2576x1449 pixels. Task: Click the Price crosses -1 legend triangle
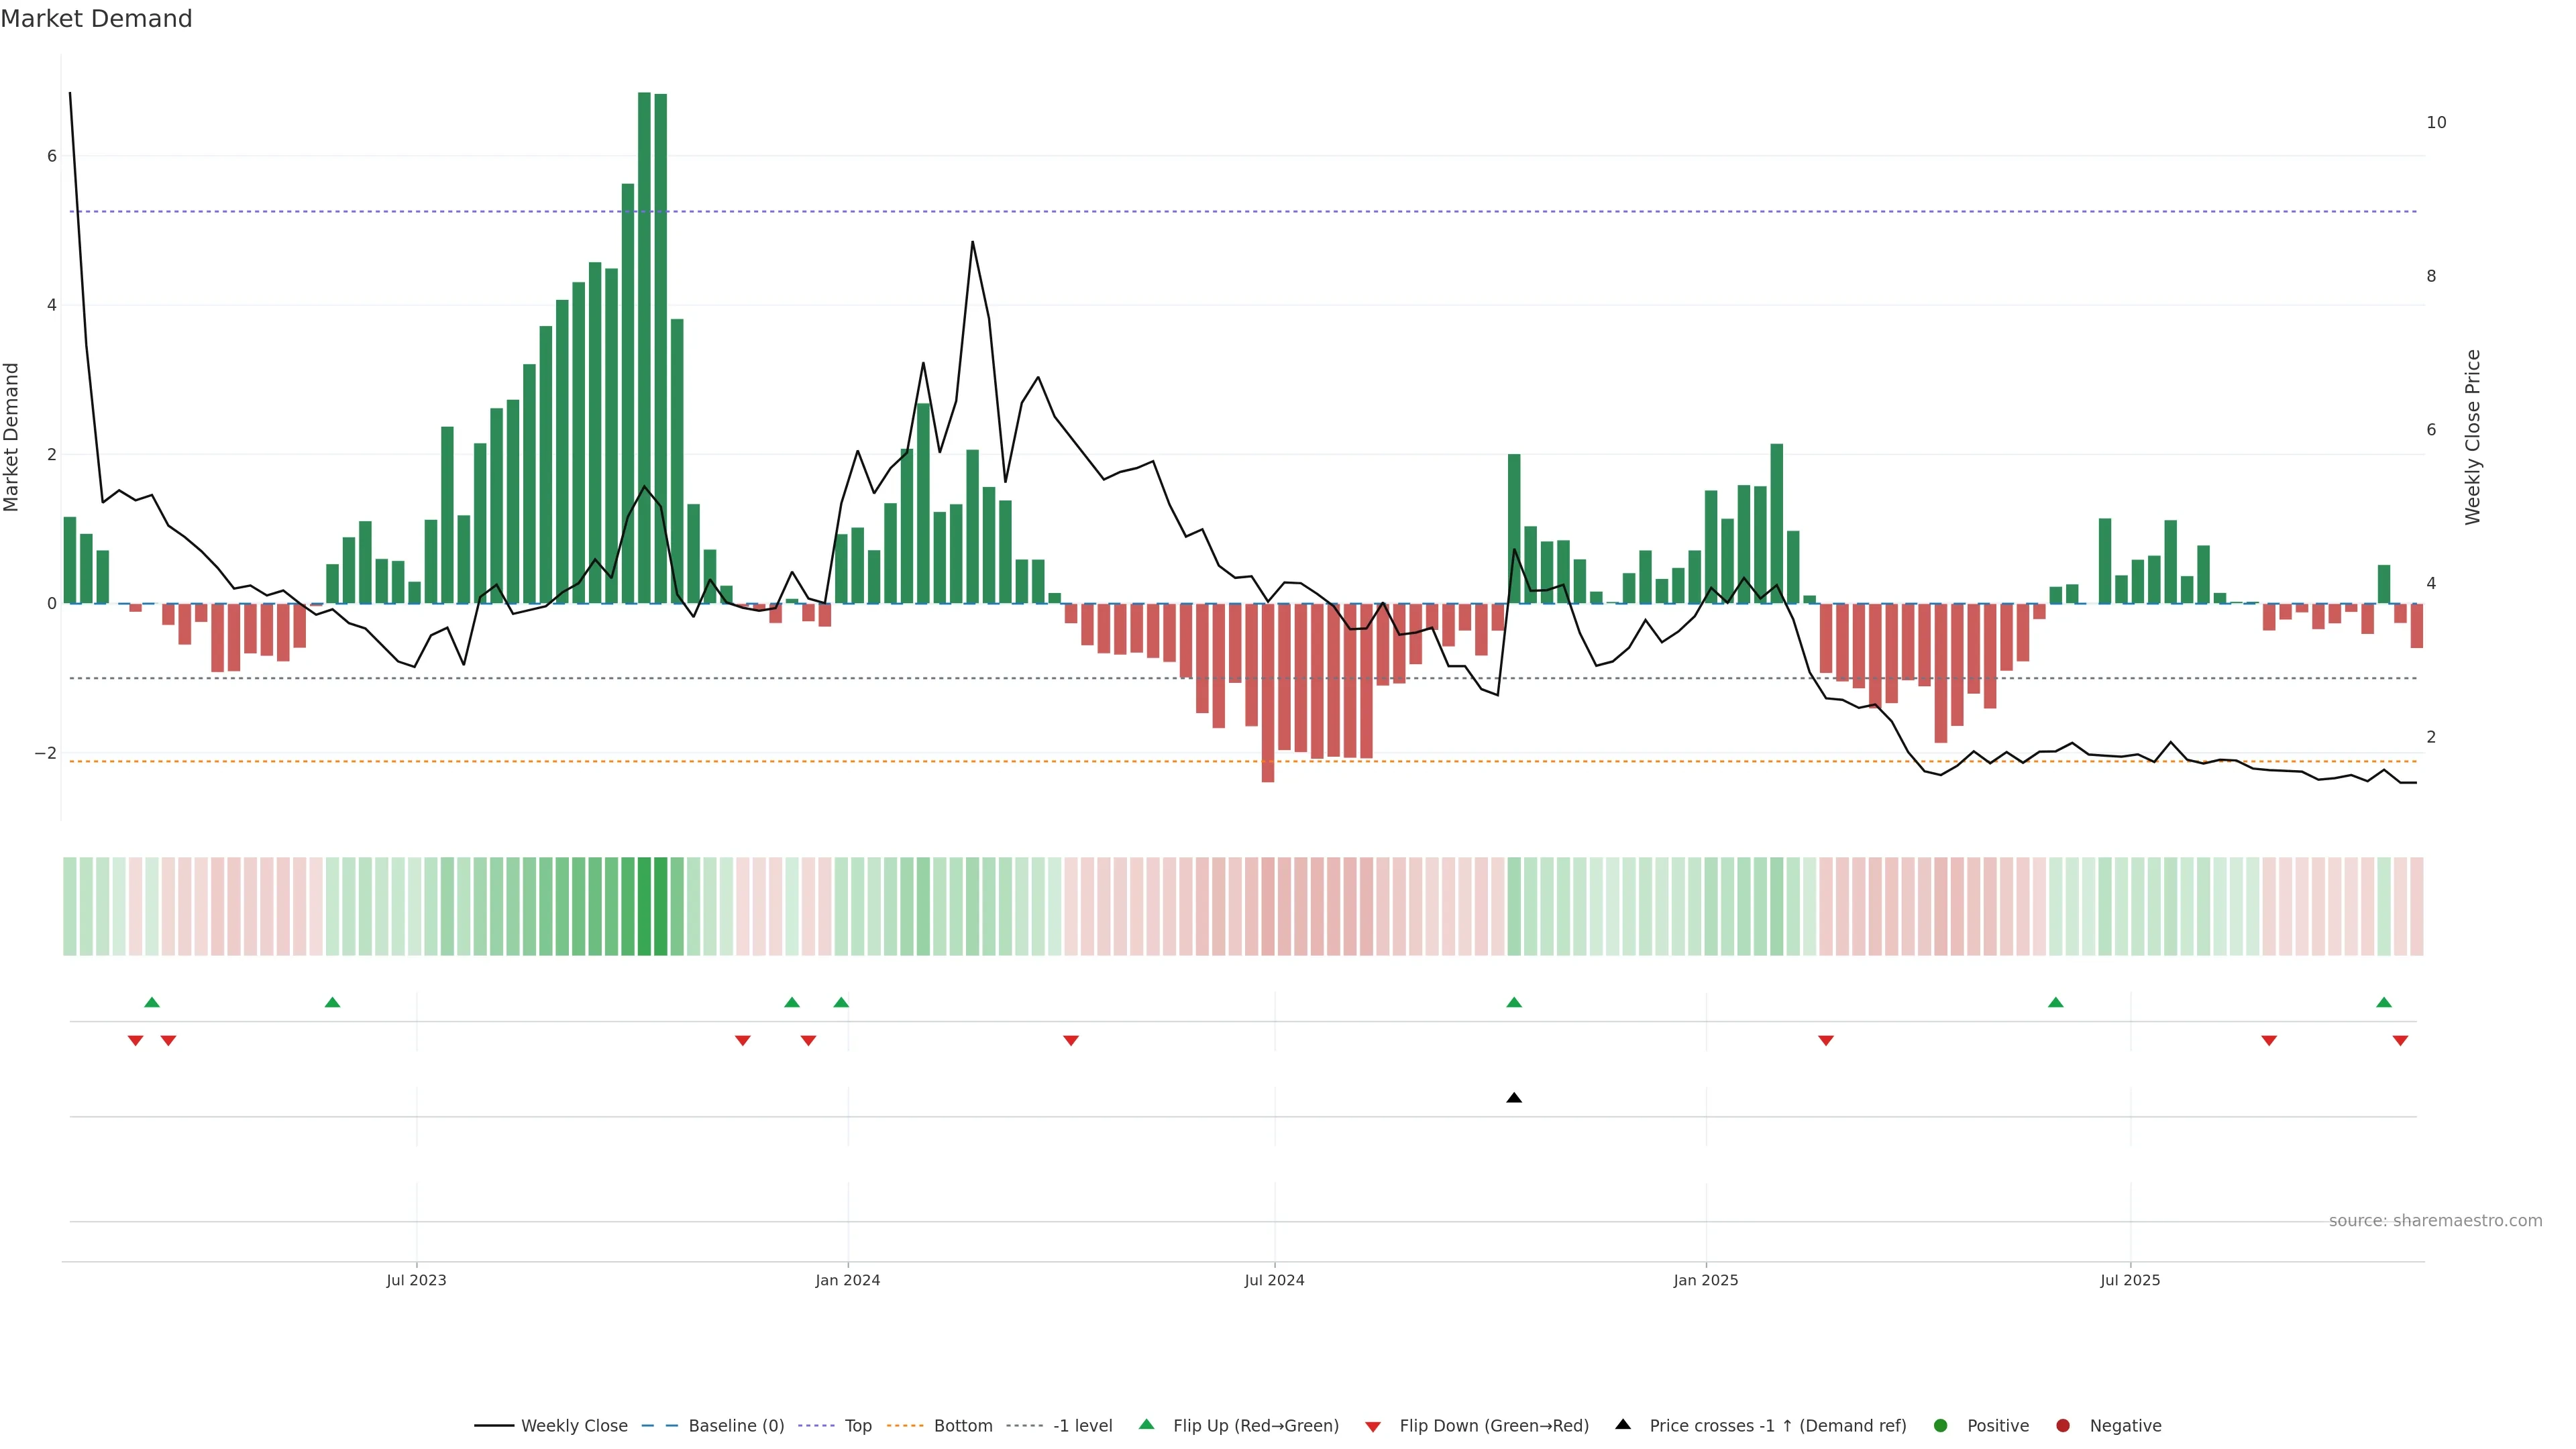tap(1623, 1424)
